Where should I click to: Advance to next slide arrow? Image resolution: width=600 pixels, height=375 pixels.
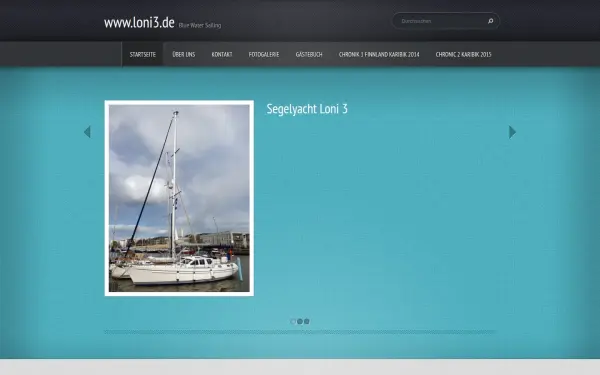512,132
